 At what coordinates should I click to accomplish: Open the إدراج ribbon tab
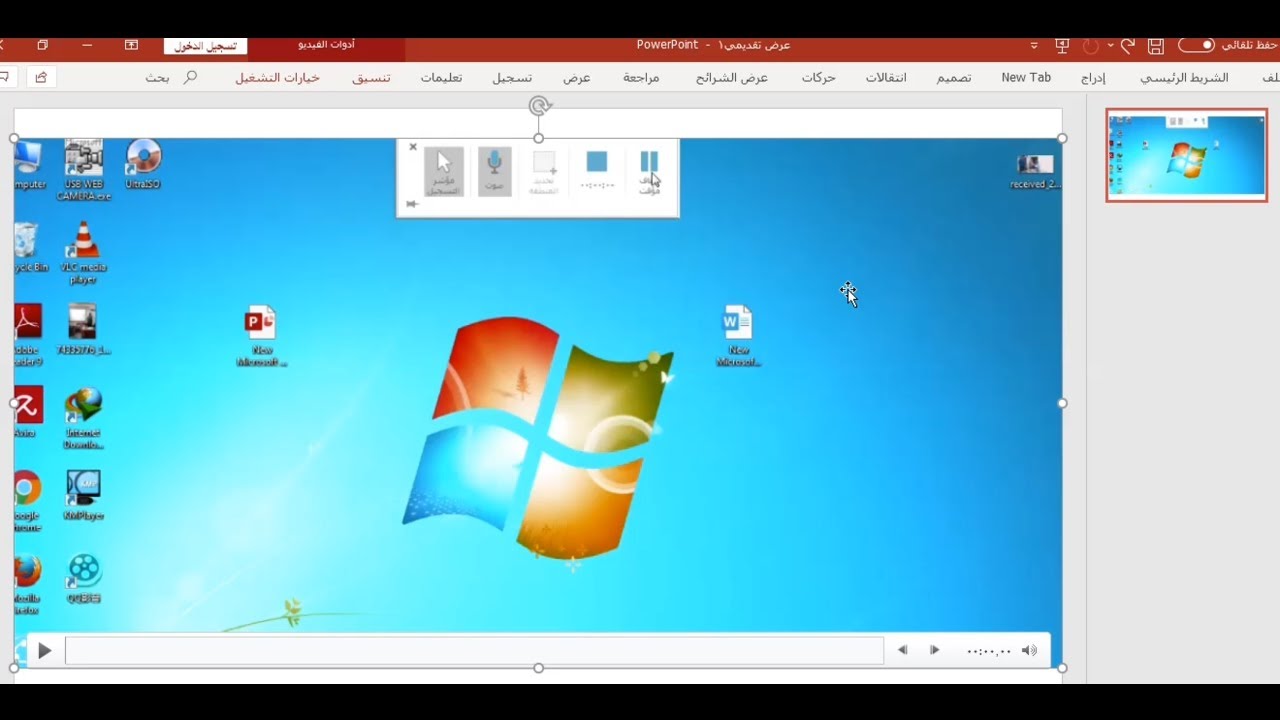point(1093,77)
